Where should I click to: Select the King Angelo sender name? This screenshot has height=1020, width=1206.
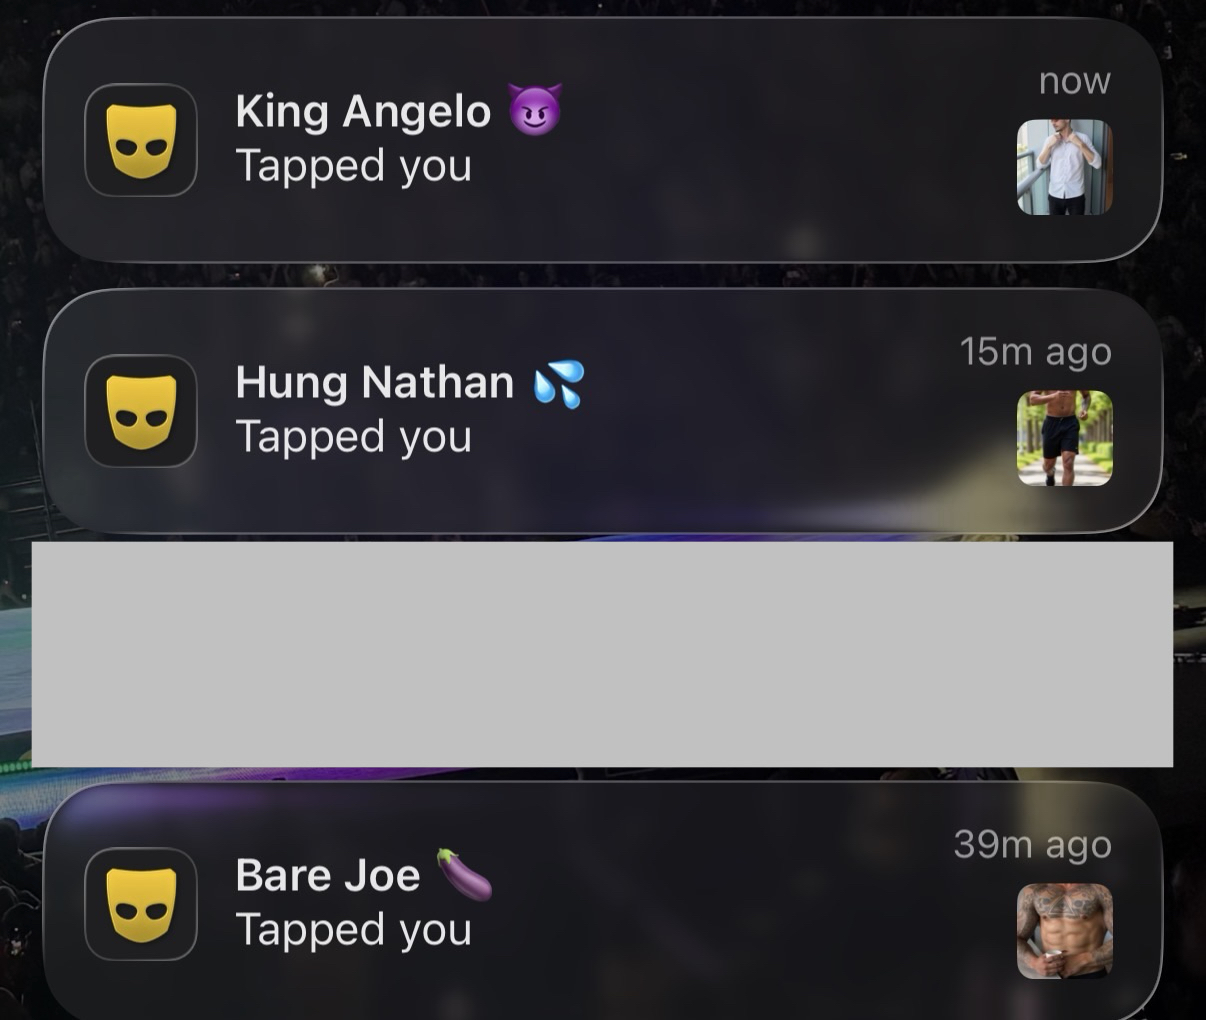pyautogui.click(x=363, y=111)
